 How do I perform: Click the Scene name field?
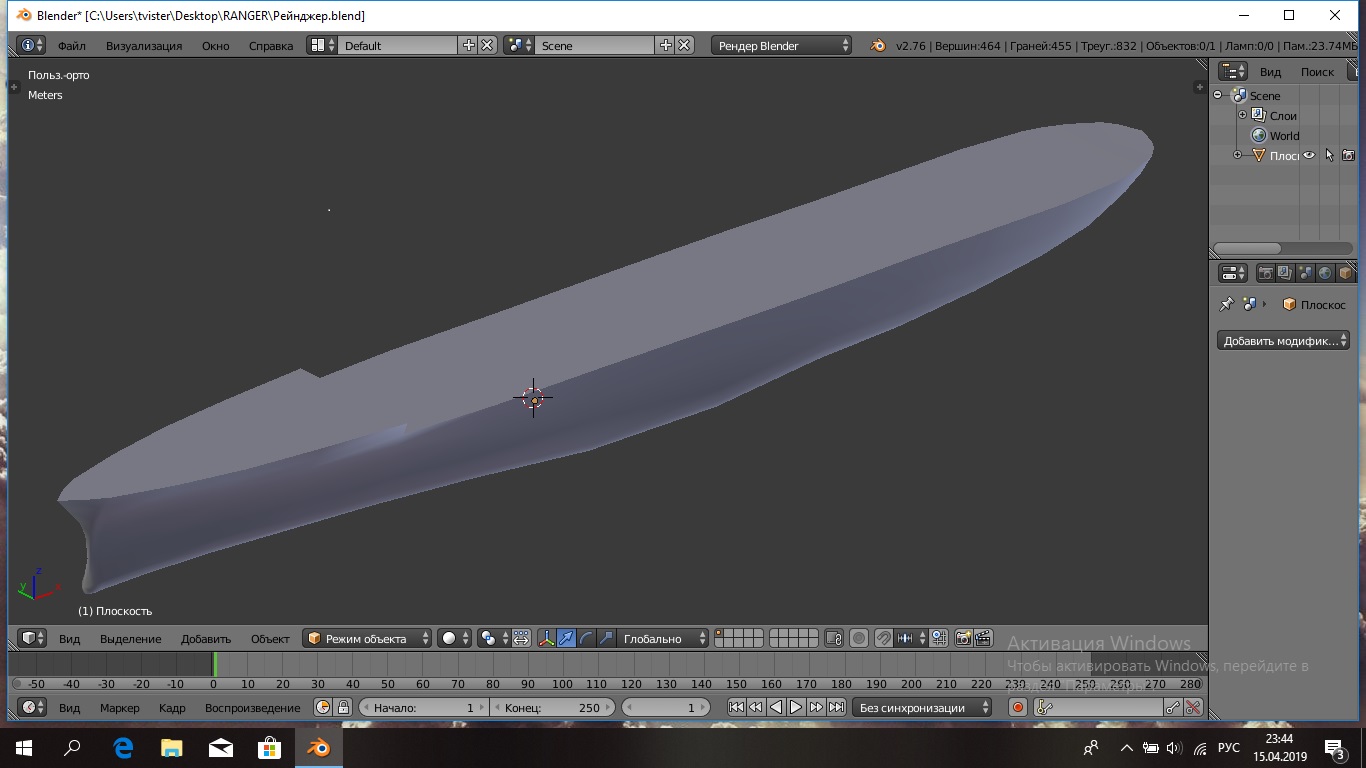coord(595,45)
